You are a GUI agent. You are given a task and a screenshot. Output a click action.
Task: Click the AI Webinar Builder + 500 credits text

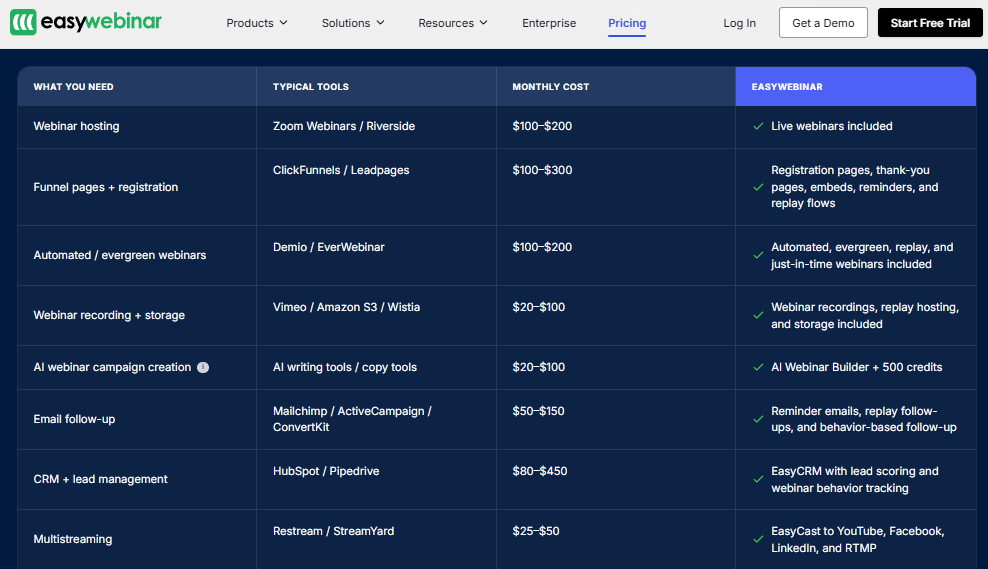(x=857, y=367)
